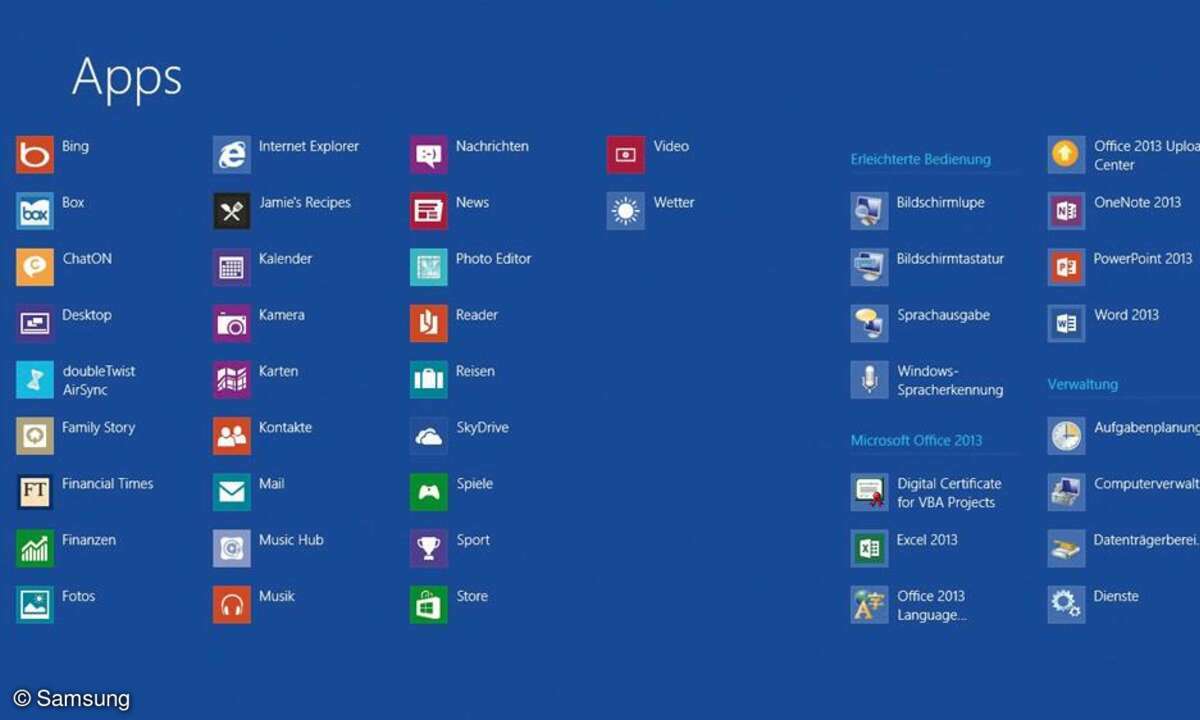Open Aufgabenplanung clock icon
Screen dimensions: 1200x720
point(1067,436)
